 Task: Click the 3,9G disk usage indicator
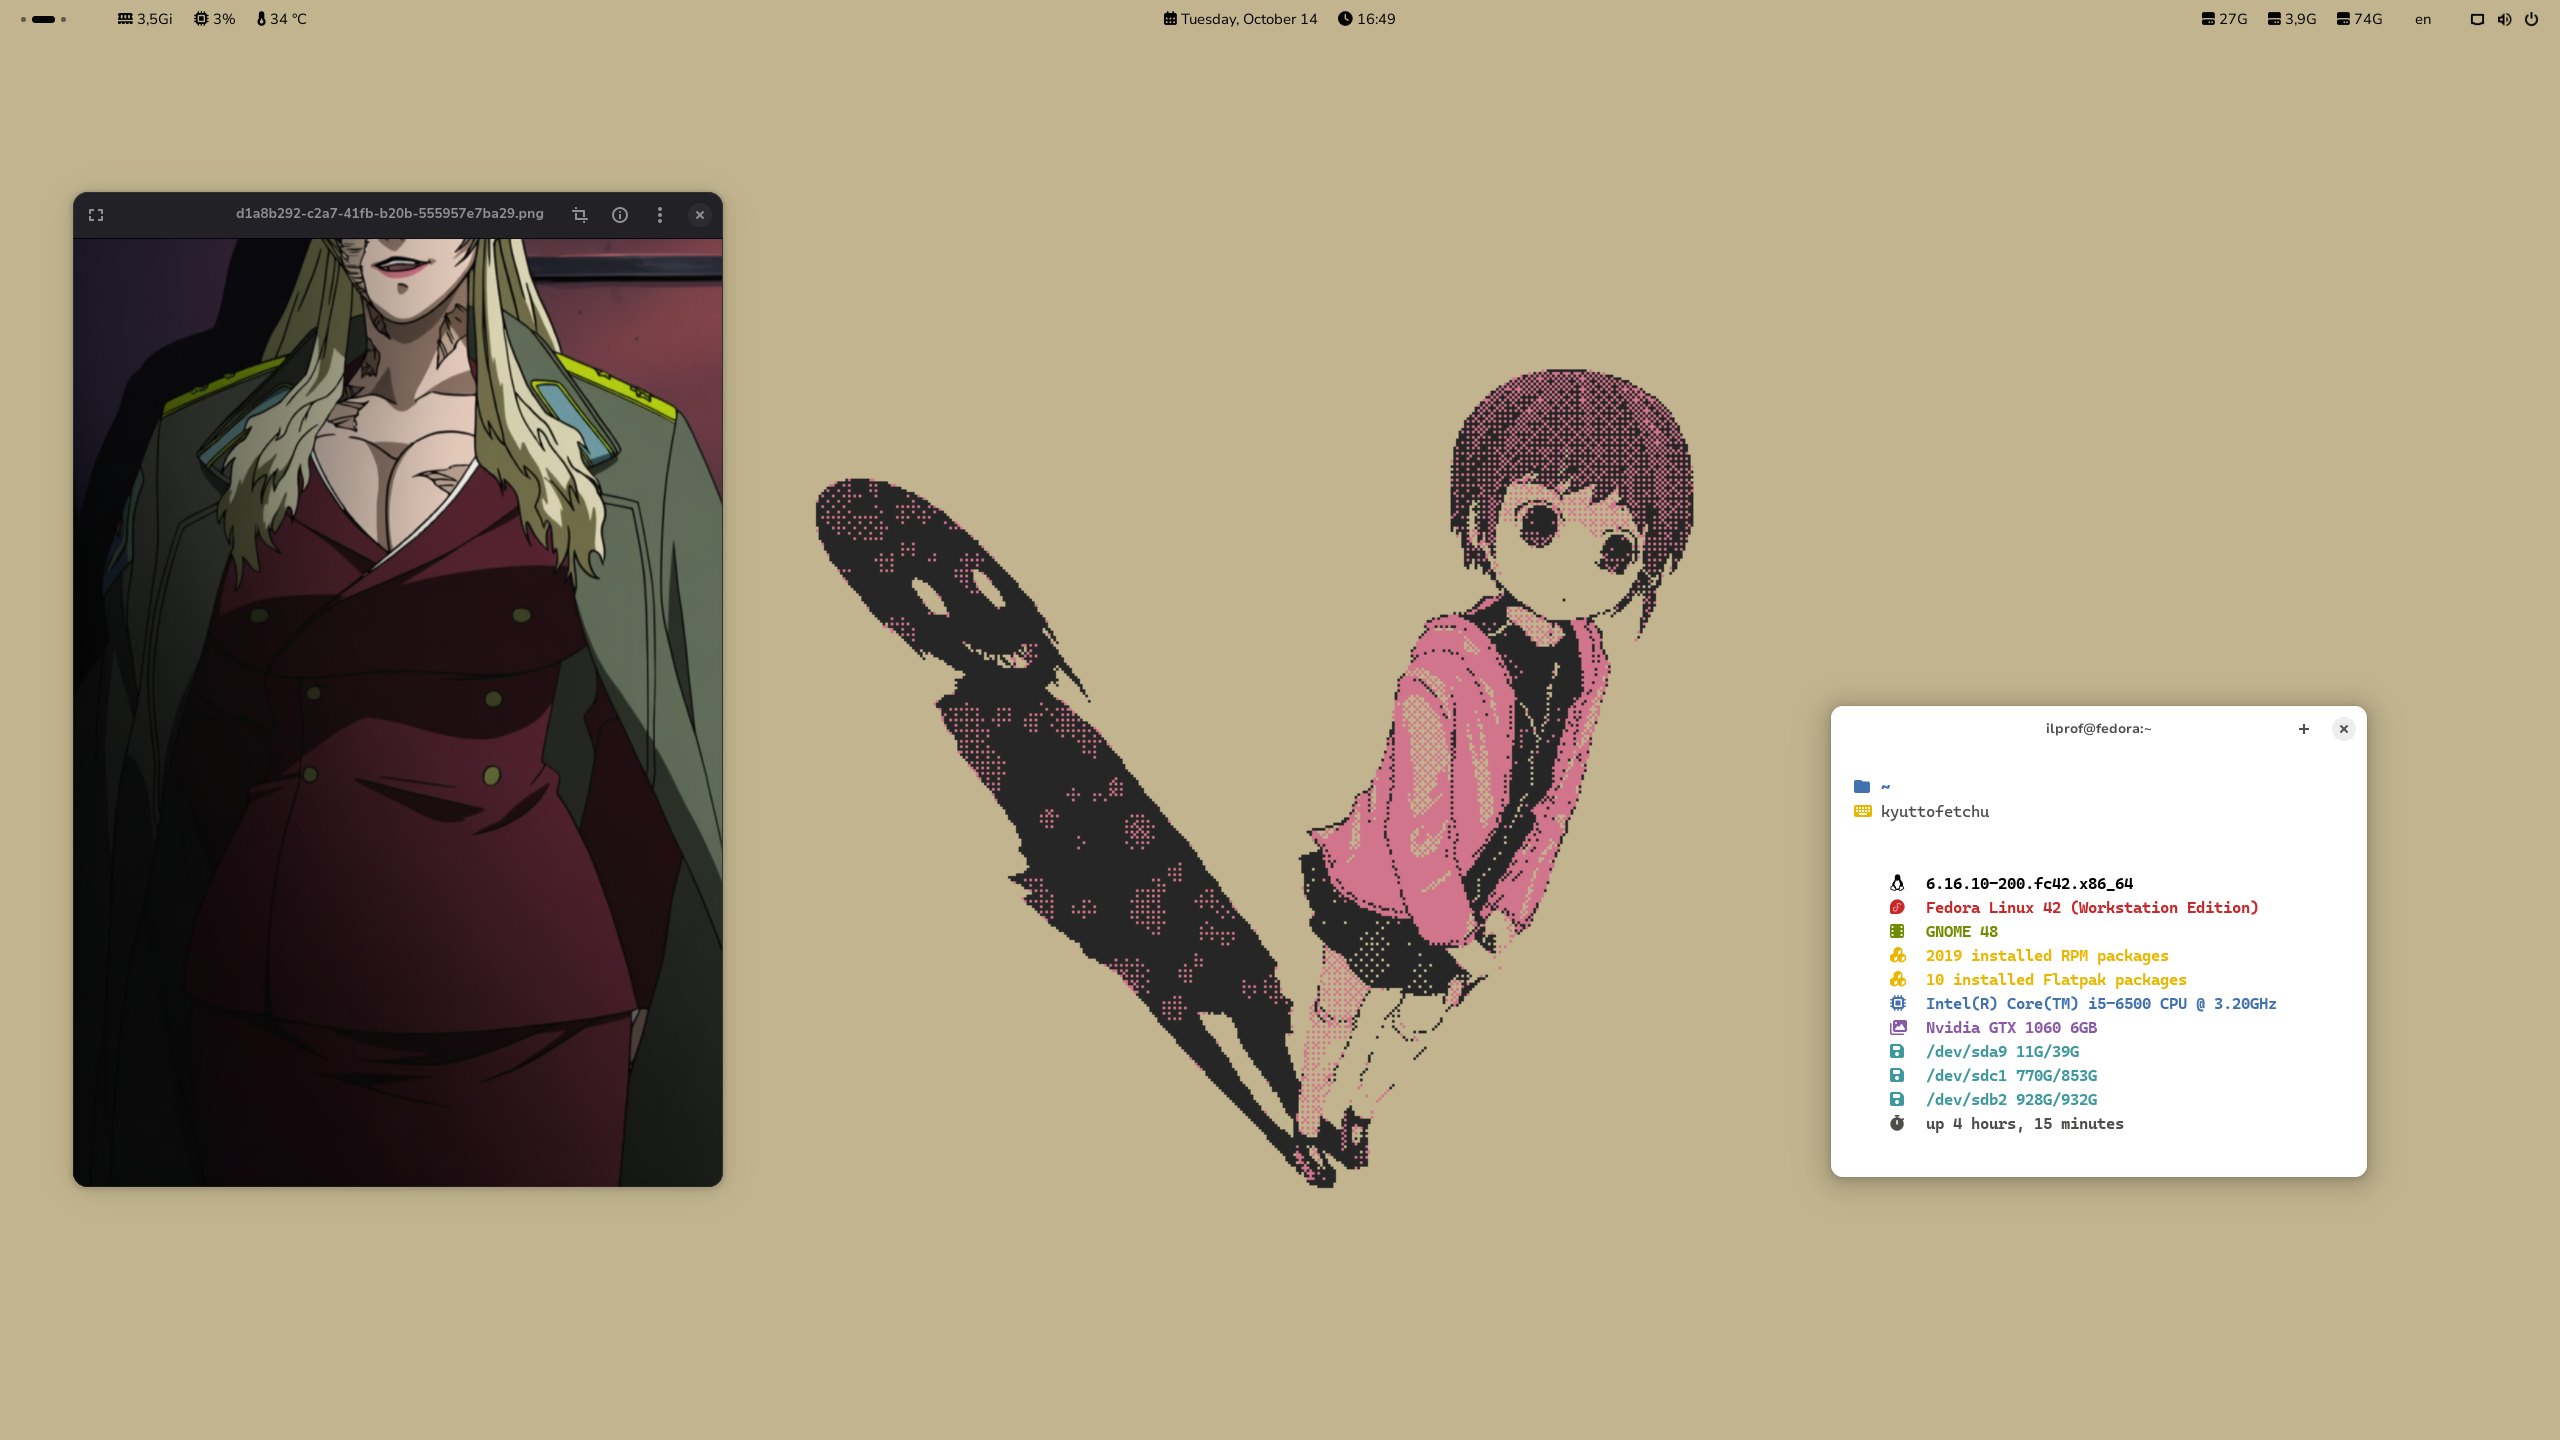click(2291, 19)
